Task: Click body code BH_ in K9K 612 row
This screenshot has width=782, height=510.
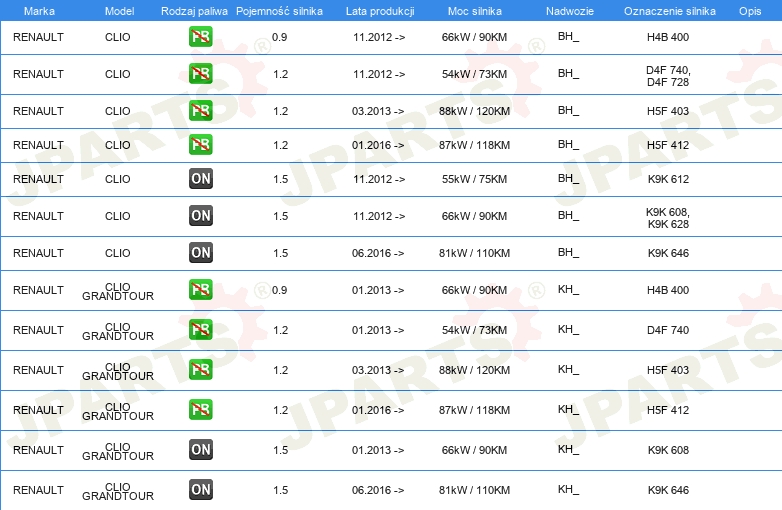Action: pos(569,178)
